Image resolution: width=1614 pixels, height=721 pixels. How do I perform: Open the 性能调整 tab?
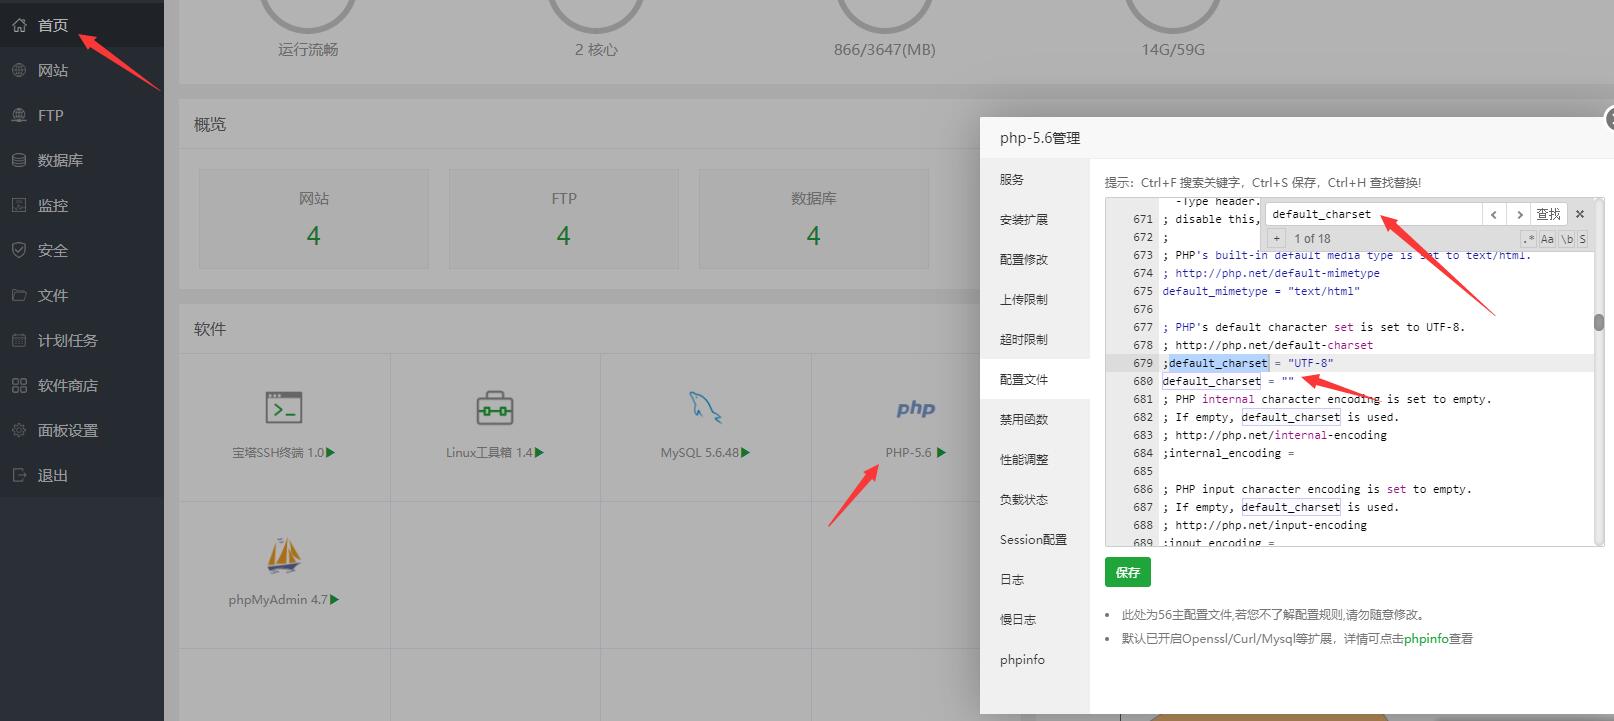[1035, 460]
